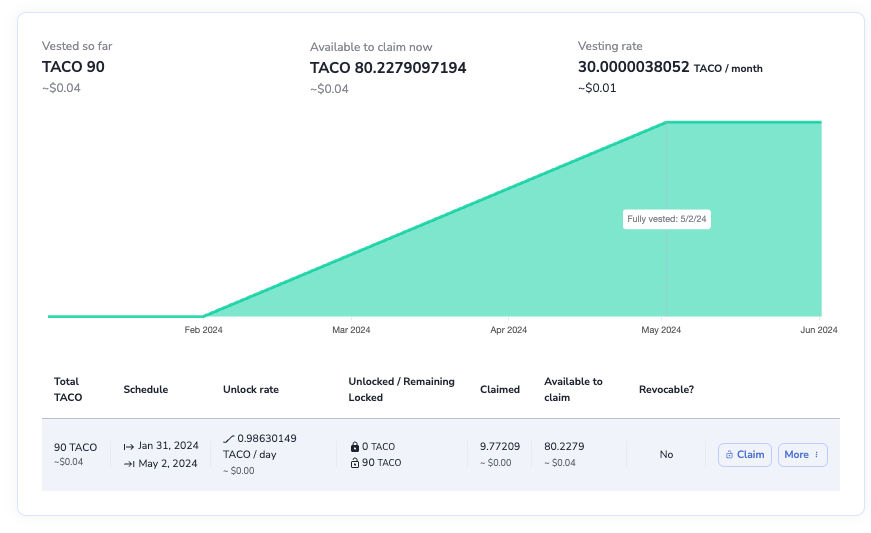Click the closed lock icon beside 0 TACO
Viewport: 871px width, 533px height.
pos(354,446)
